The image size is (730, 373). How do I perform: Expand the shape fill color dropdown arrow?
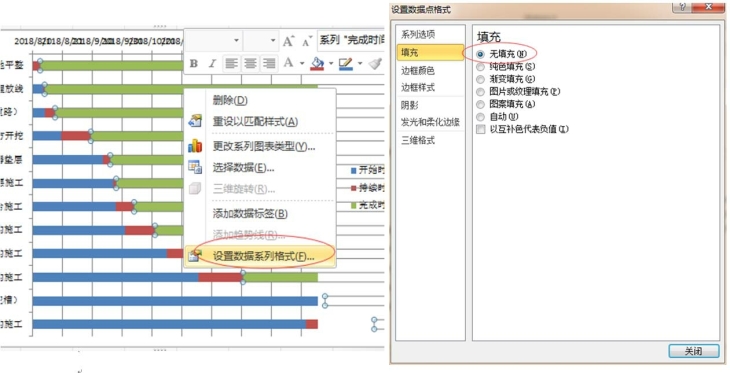pos(331,63)
